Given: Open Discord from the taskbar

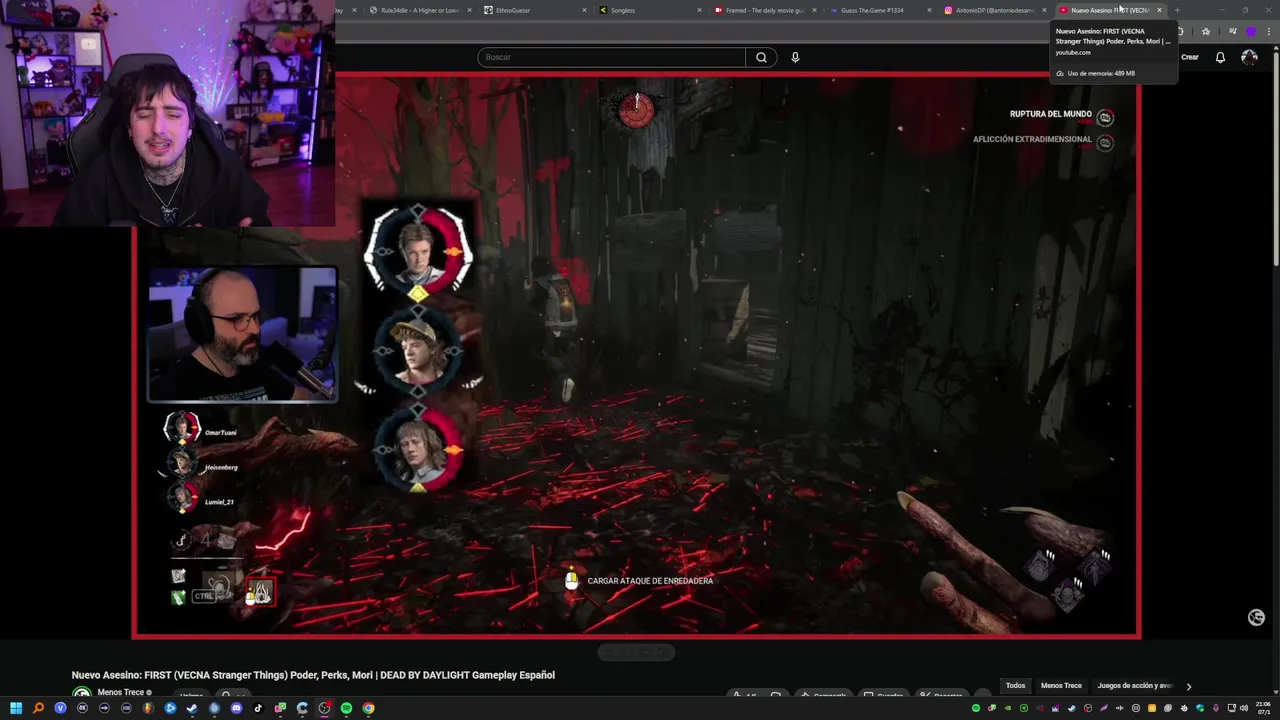Looking at the screenshot, I should [x=236, y=708].
